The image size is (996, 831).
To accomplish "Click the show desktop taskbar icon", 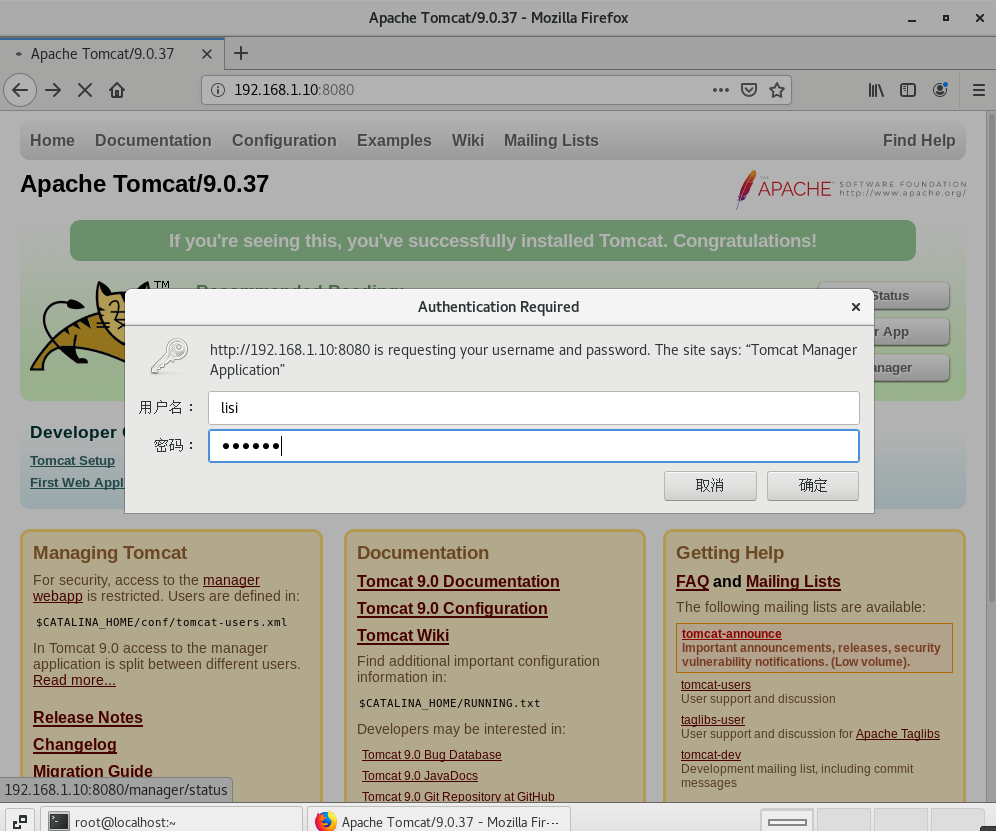I will 20,821.
